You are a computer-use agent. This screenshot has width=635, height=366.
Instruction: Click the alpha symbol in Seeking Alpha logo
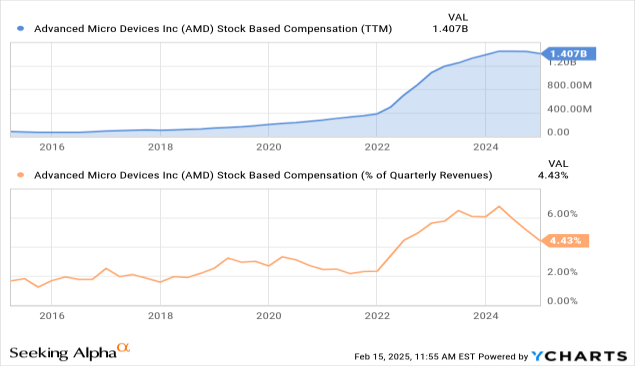124,348
